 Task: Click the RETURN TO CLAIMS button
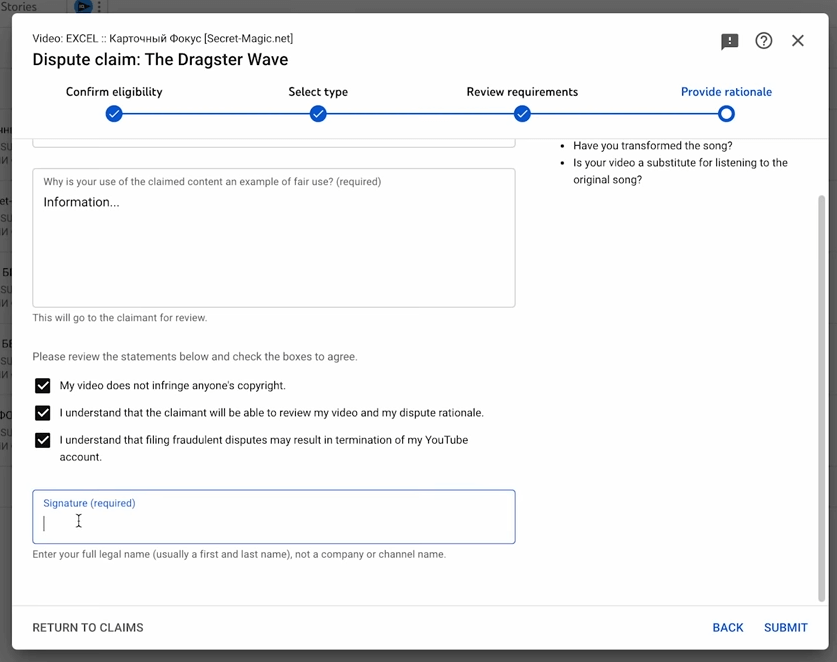coord(88,627)
